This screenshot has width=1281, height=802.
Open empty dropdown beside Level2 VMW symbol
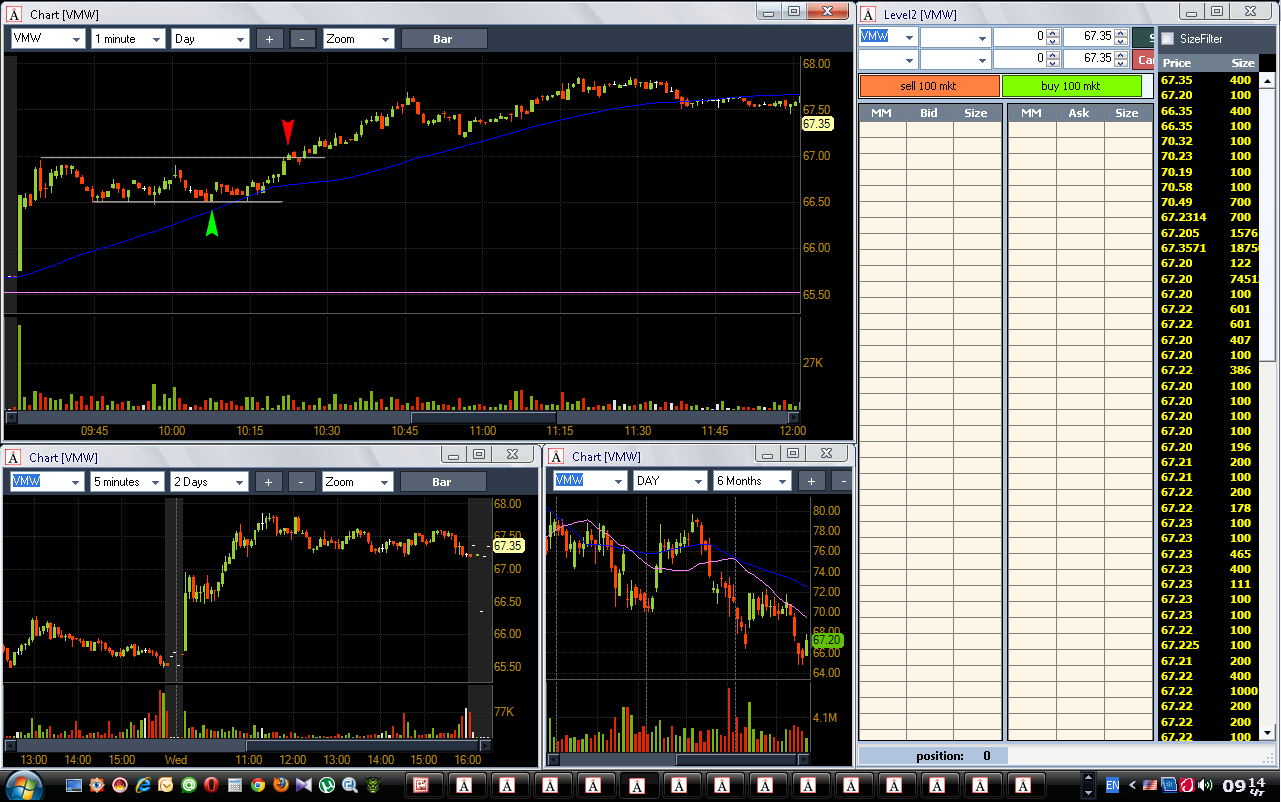click(982, 37)
